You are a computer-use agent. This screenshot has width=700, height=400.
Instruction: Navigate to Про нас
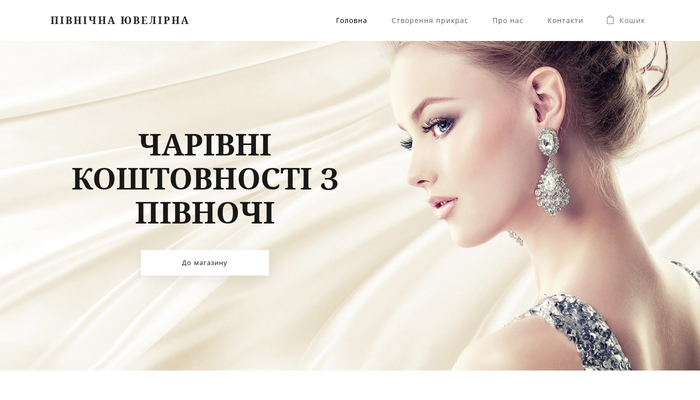508,21
